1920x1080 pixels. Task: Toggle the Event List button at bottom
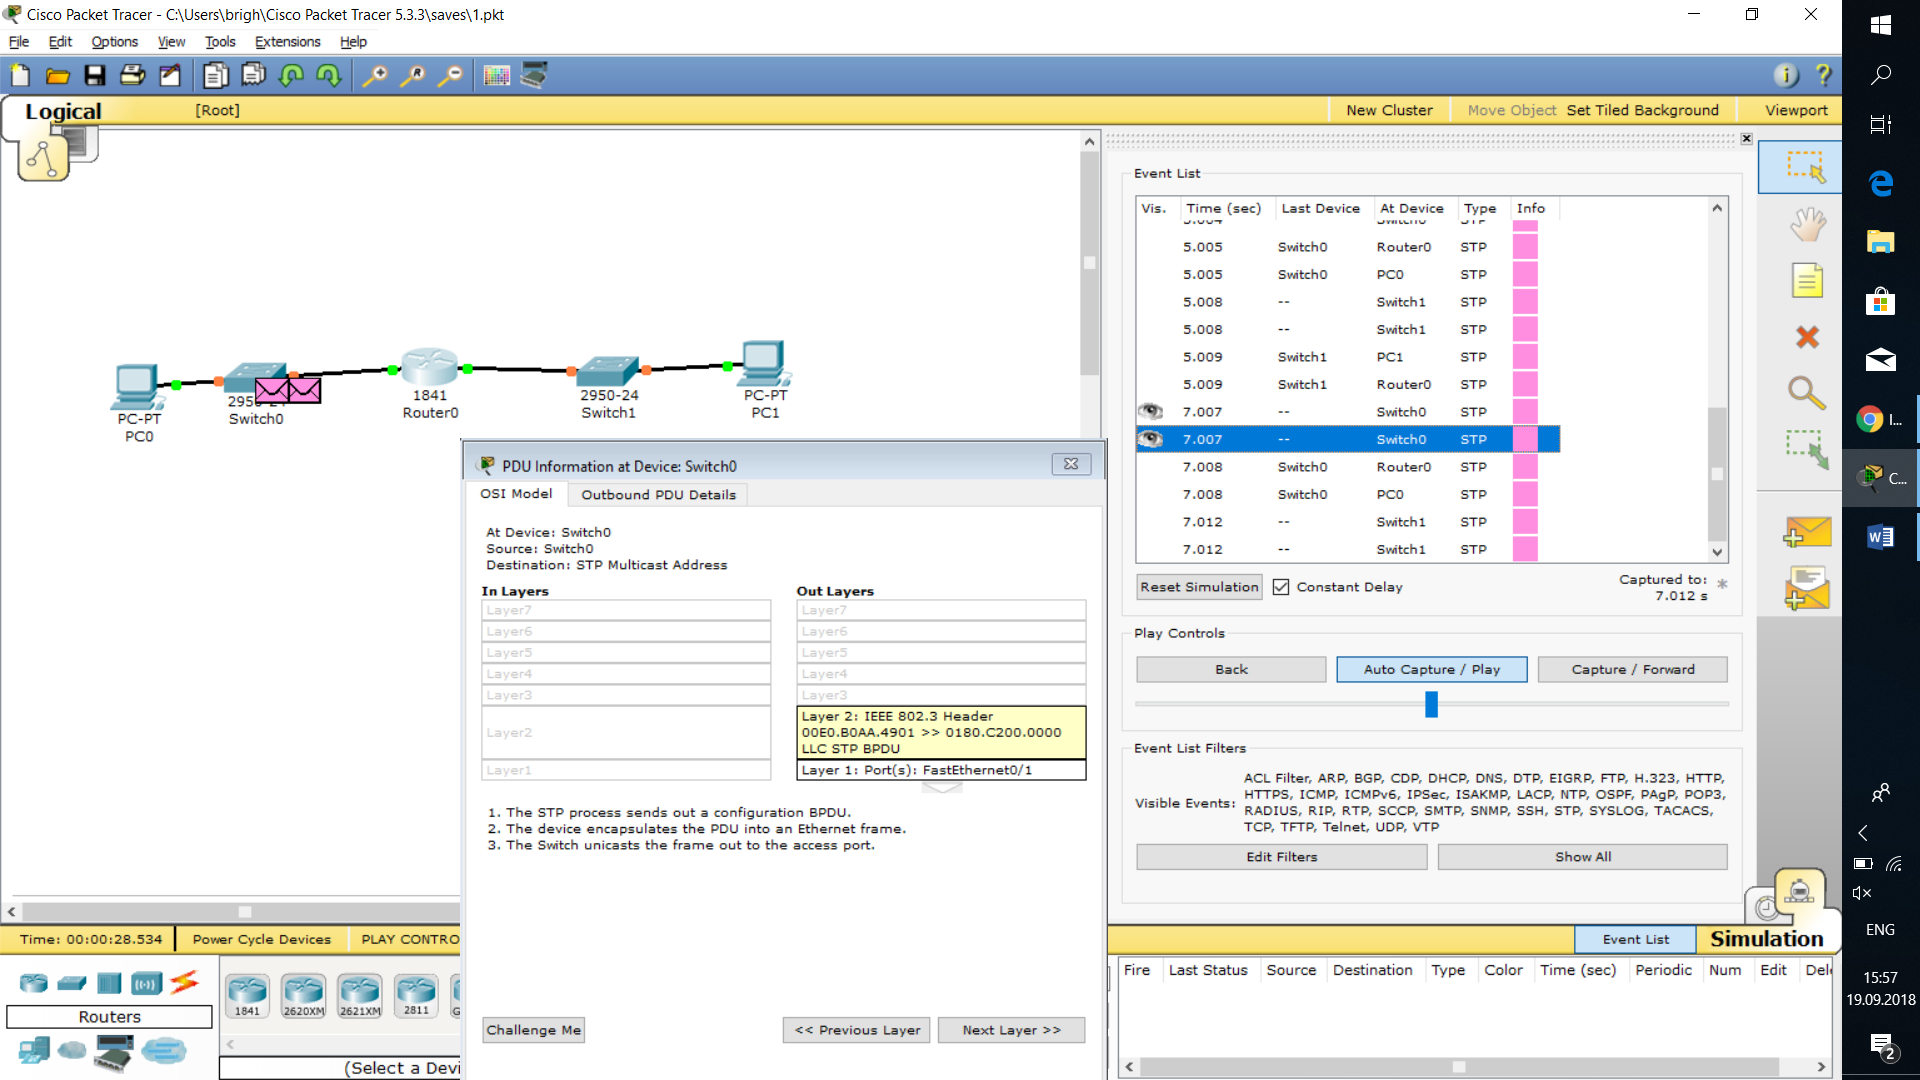(x=1635, y=939)
